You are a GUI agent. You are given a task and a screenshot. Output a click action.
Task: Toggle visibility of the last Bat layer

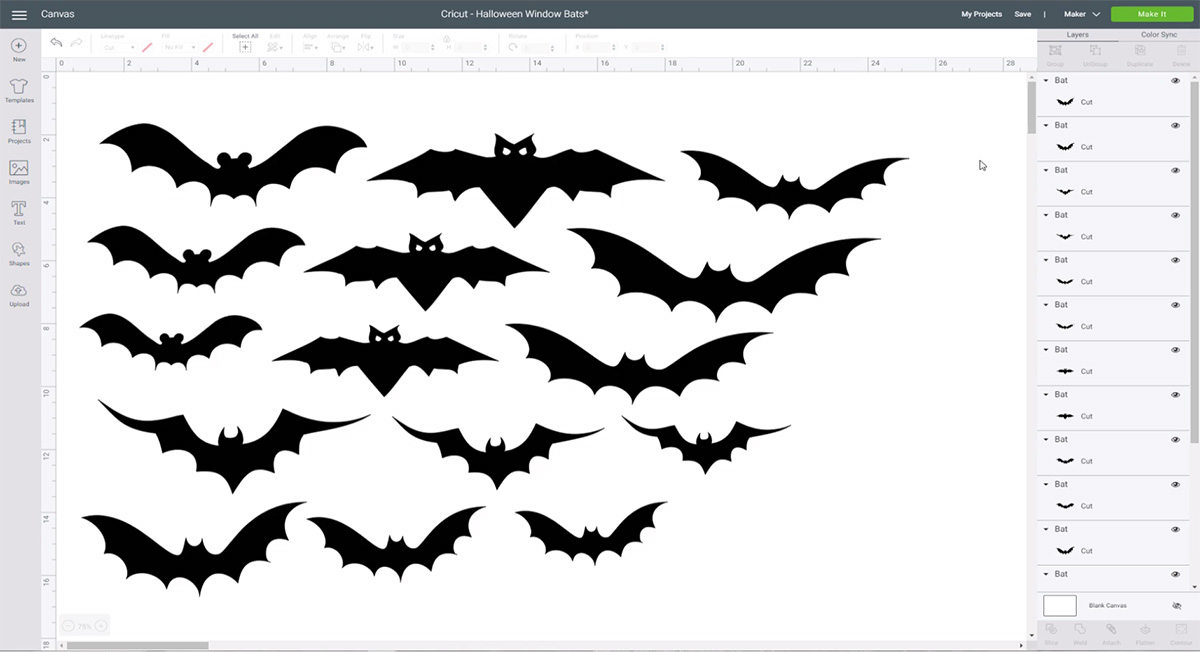coord(1176,574)
